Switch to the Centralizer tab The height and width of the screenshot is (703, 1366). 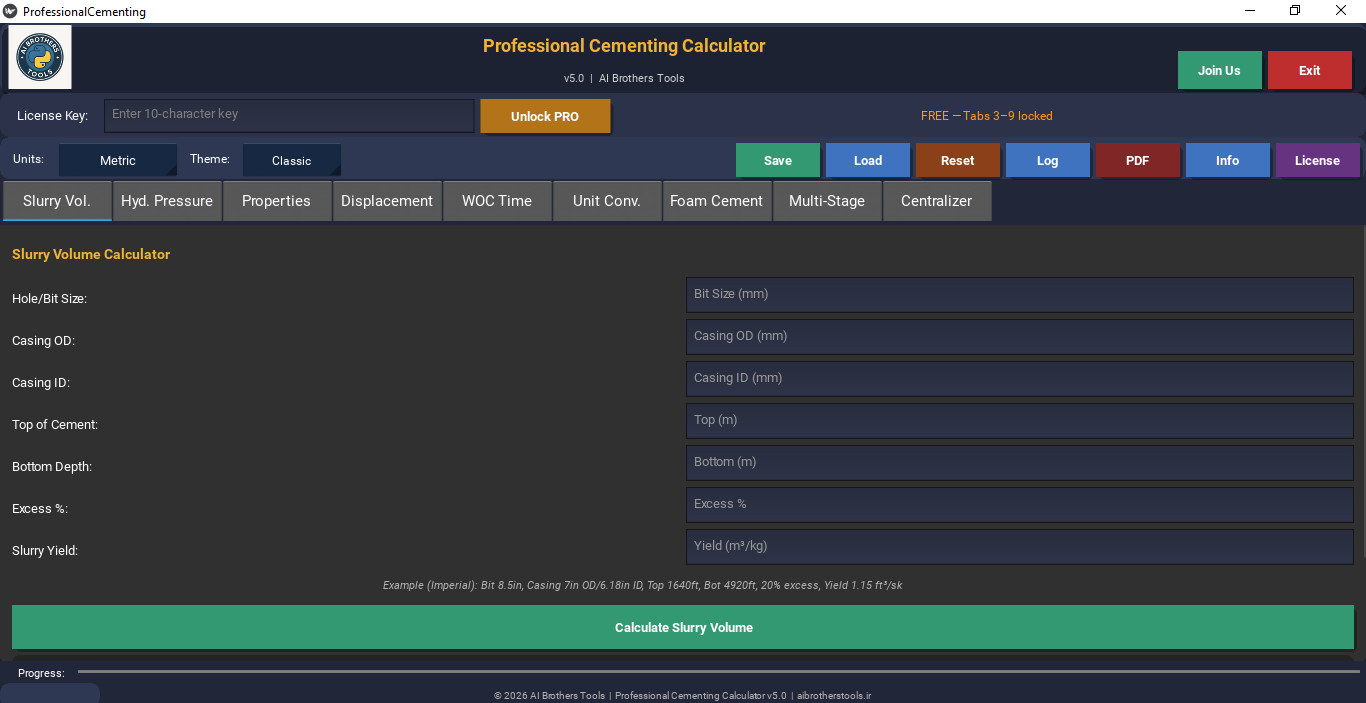(x=937, y=201)
